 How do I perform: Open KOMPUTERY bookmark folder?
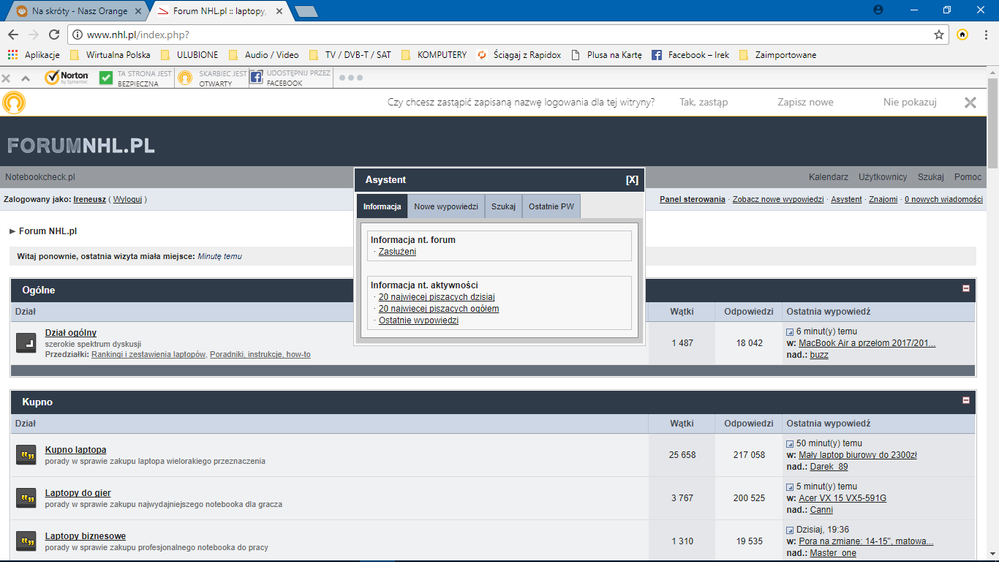pos(434,55)
